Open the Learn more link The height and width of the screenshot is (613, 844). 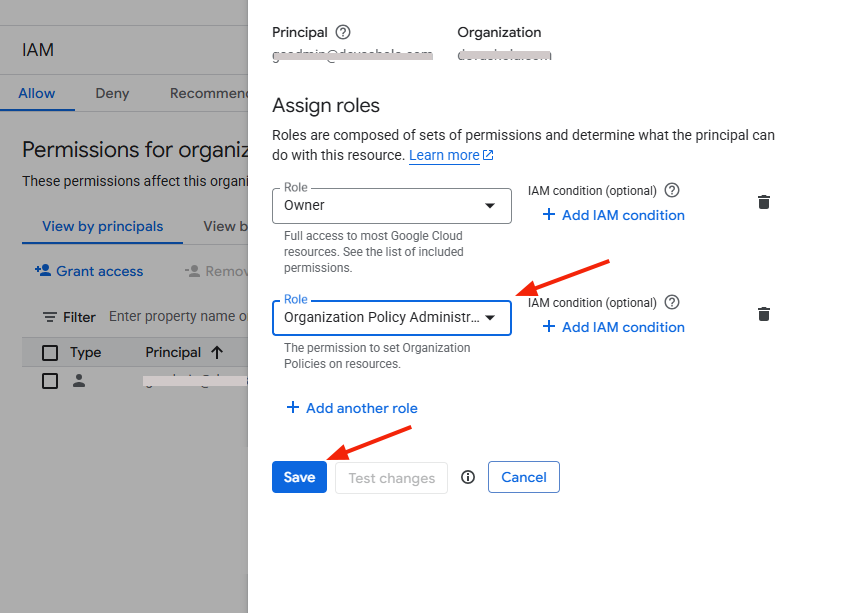click(445, 155)
